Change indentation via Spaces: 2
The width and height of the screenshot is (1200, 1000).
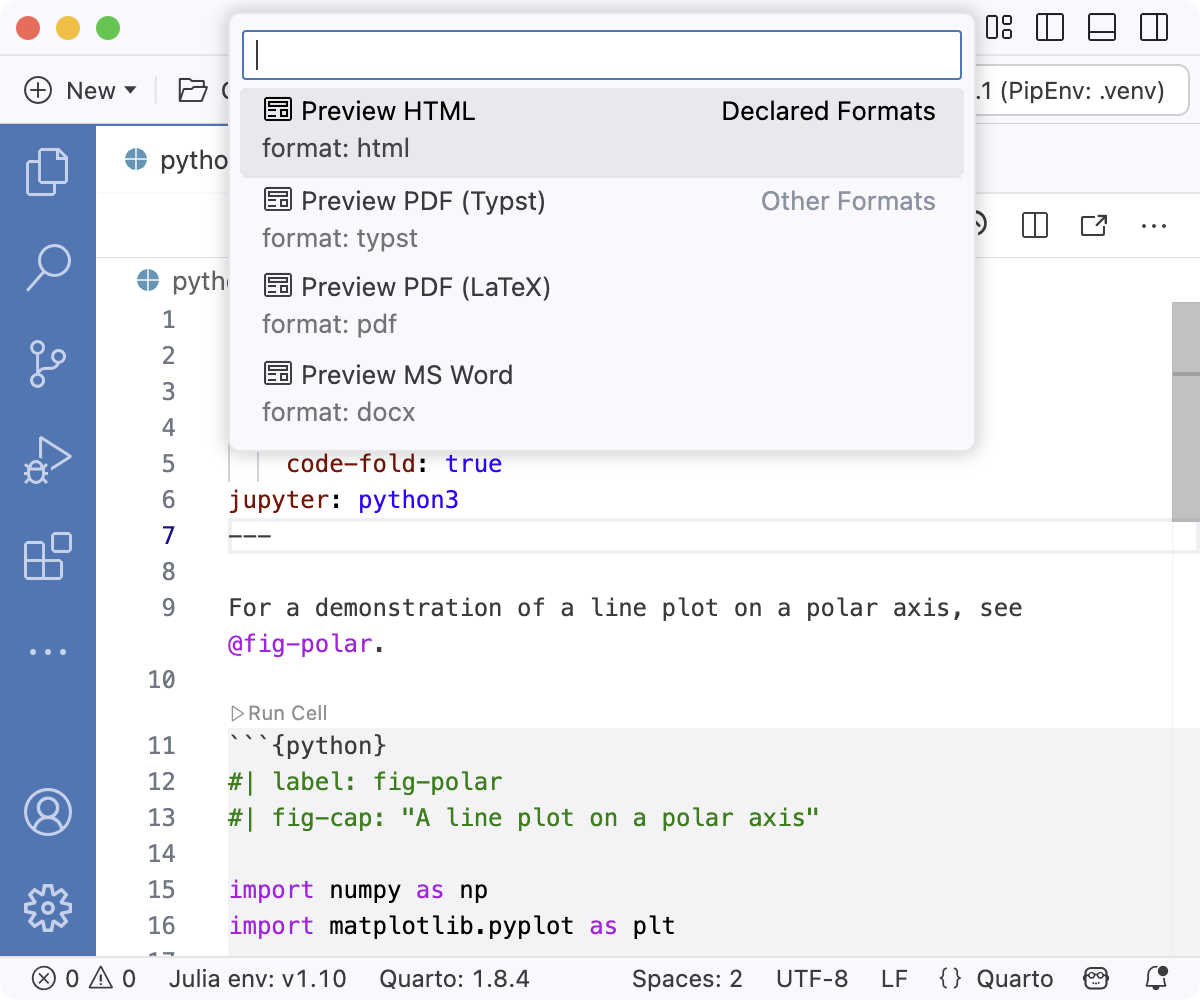point(687,979)
